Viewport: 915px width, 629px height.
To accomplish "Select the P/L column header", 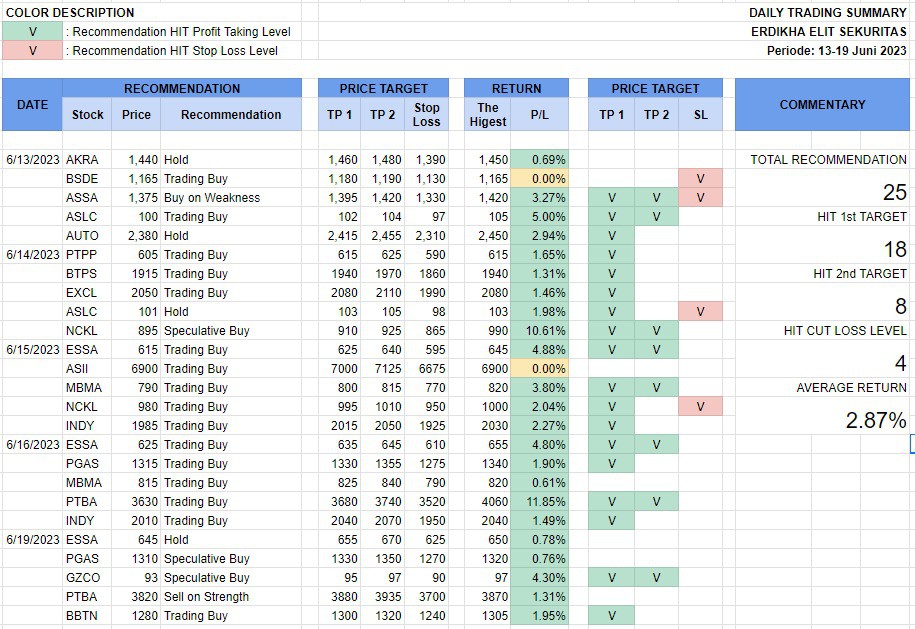I will click(539, 115).
